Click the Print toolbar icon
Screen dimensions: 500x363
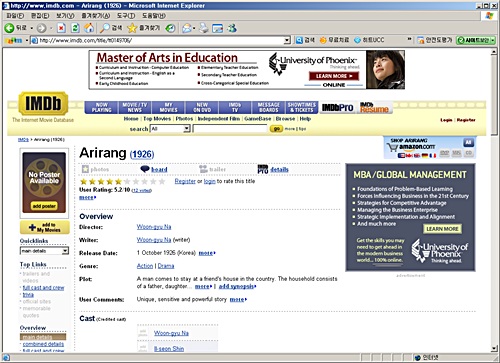coord(204,28)
